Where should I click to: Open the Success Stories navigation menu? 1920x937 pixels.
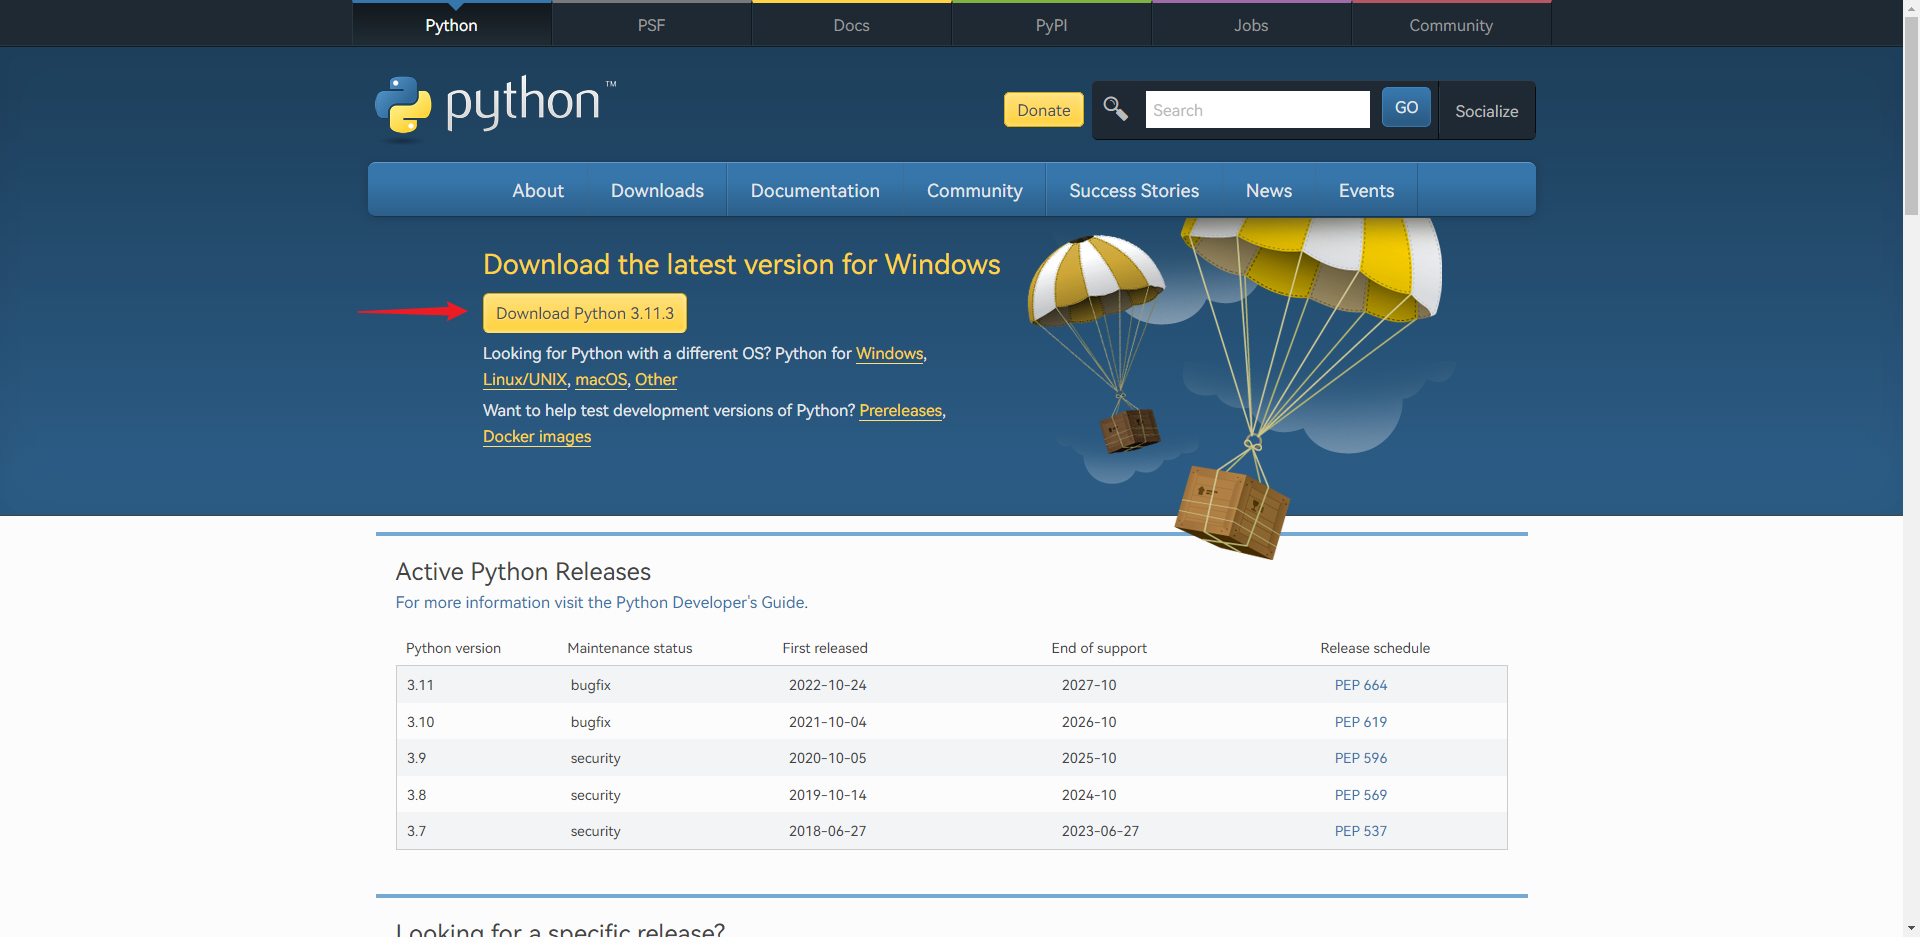(x=1134, y=190)
